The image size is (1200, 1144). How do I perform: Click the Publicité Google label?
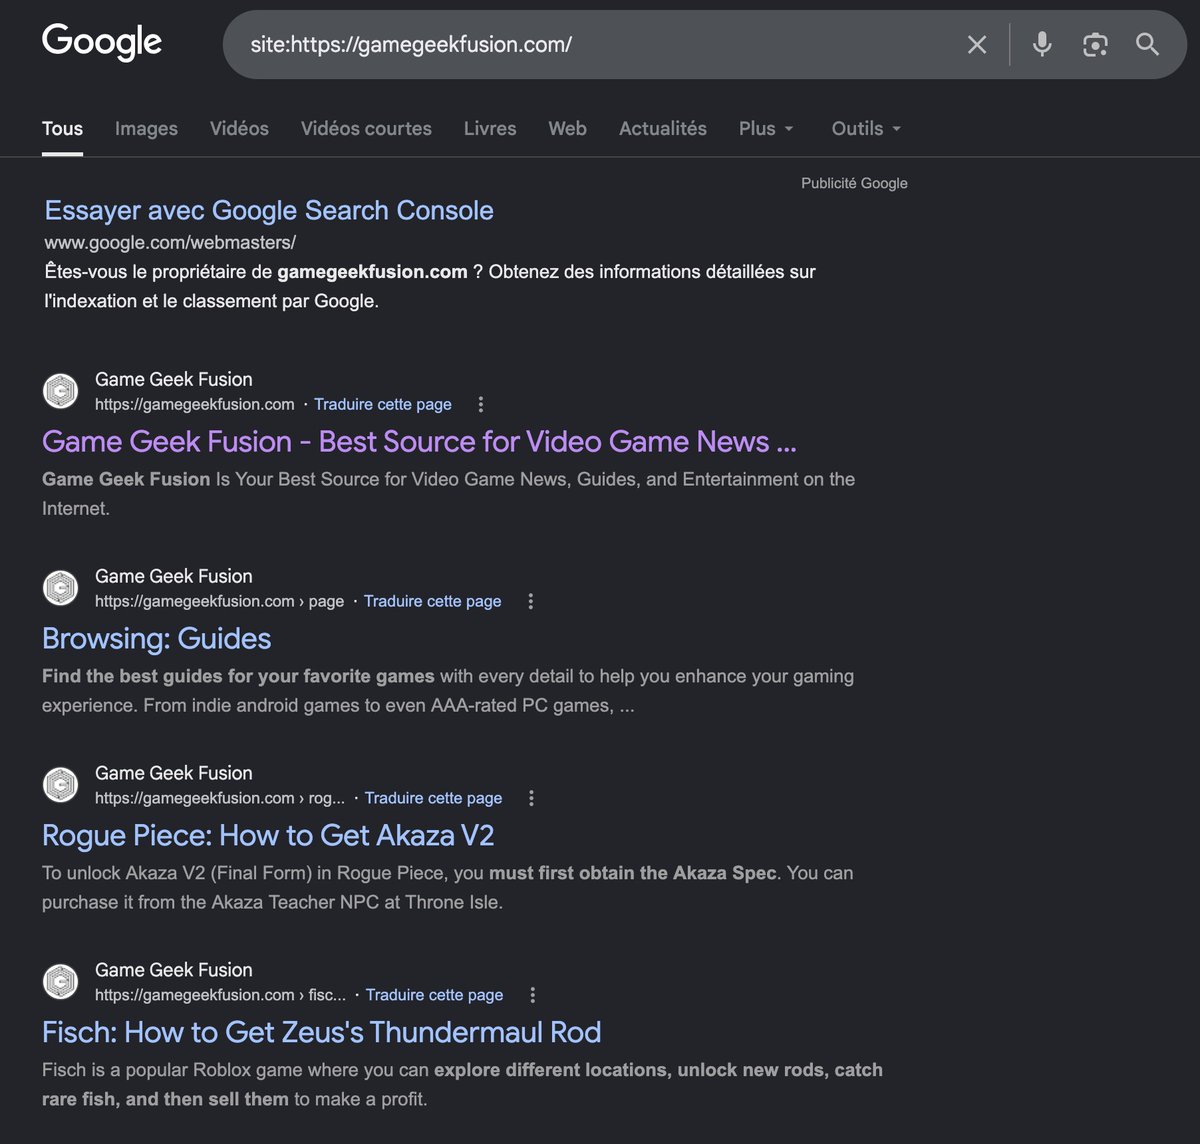854,183
